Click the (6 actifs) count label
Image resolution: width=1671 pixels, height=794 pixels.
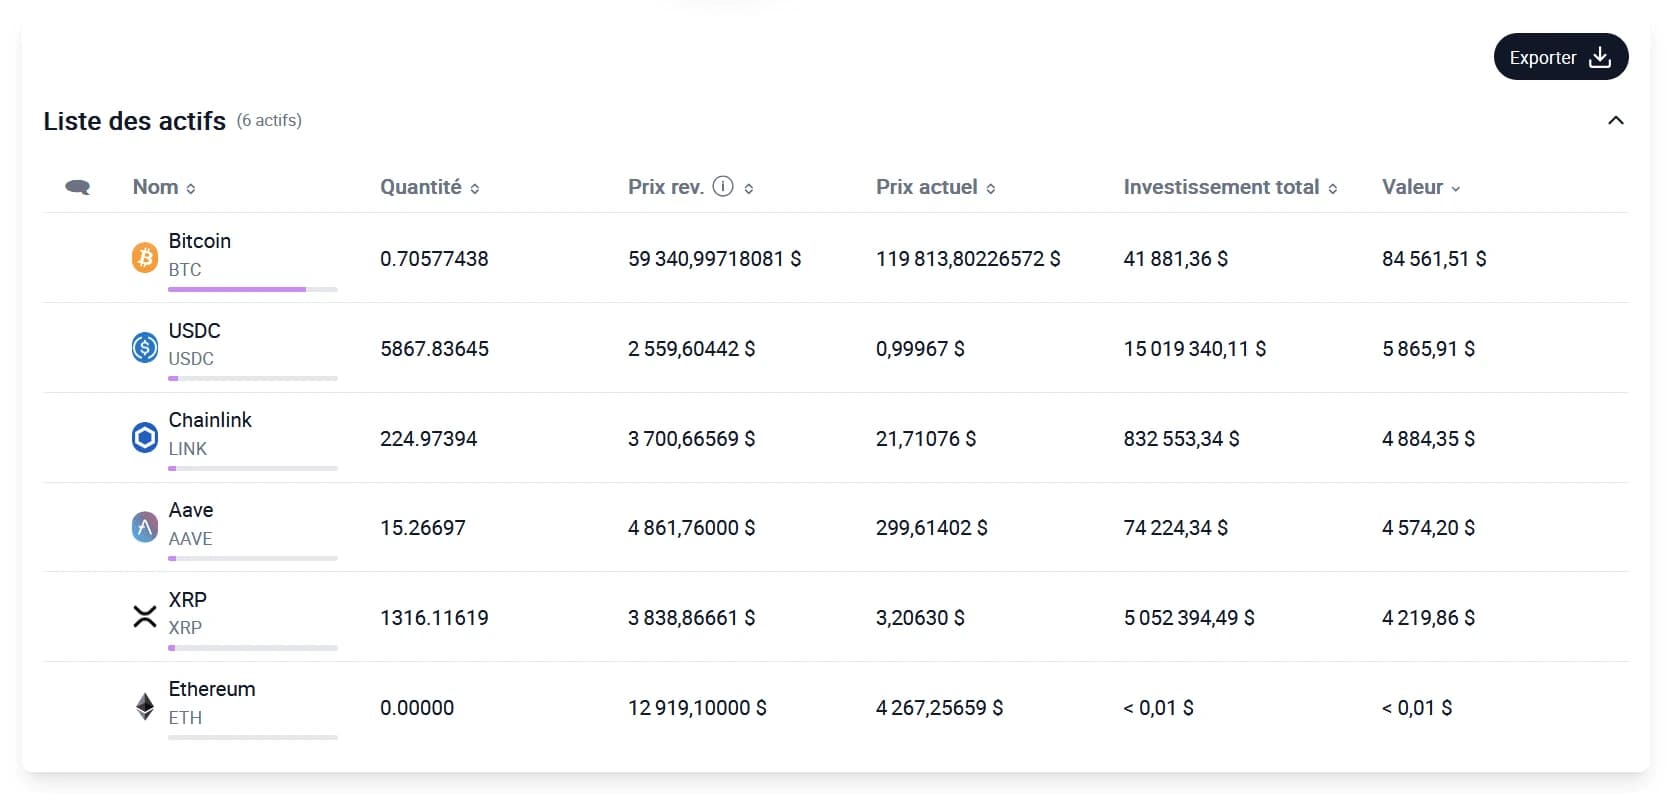pos(269,120)
